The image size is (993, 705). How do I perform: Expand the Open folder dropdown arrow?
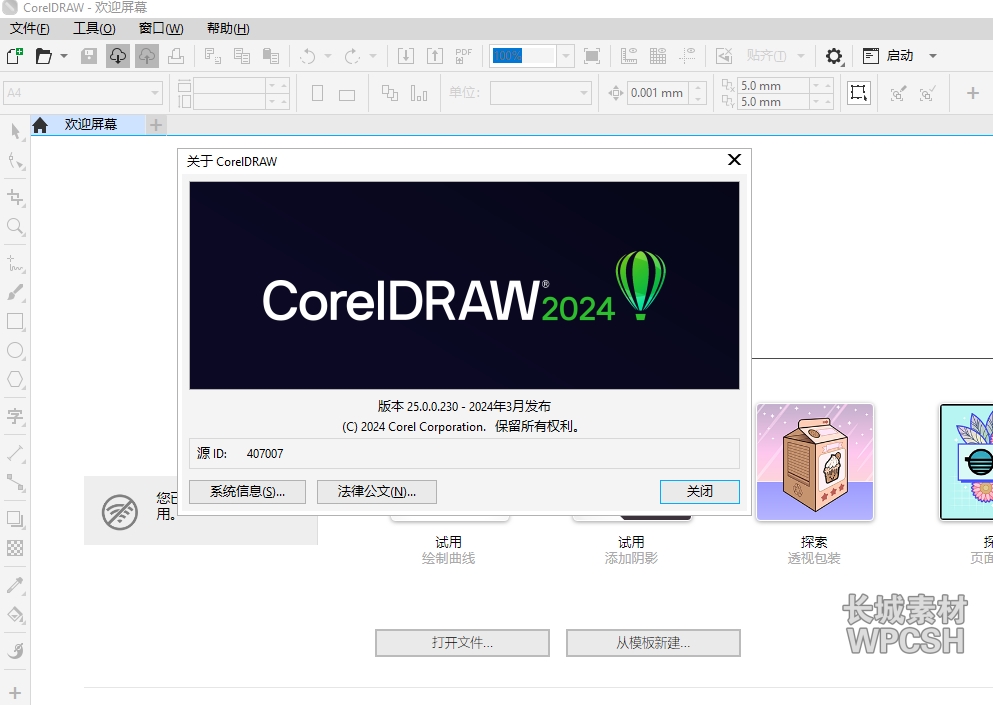click(63, 56)
